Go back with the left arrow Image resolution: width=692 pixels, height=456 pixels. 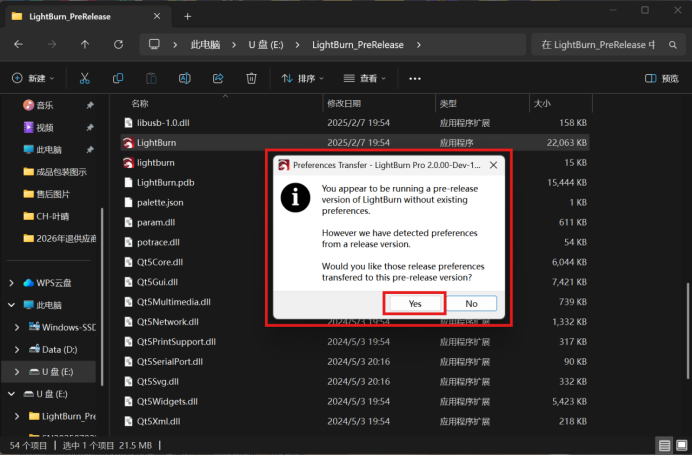(x=18, y=44)
